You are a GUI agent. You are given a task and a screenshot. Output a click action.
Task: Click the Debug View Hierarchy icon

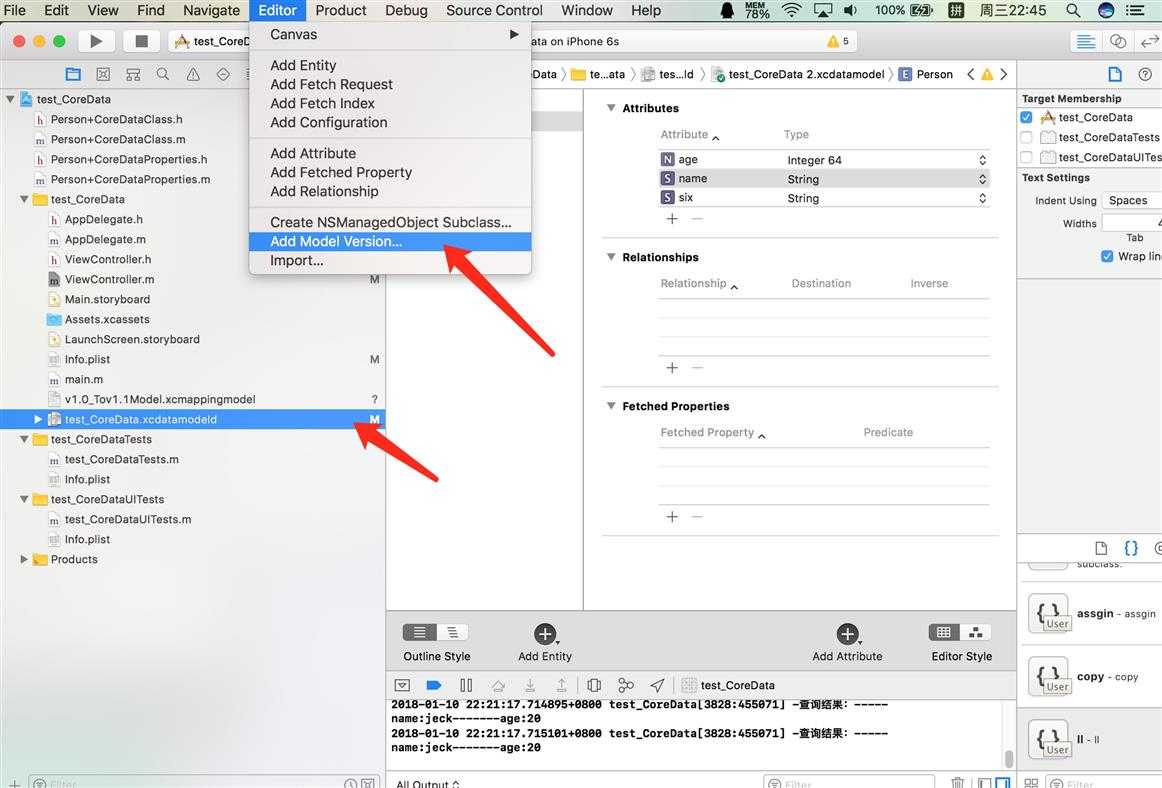[x=594, y=685]
